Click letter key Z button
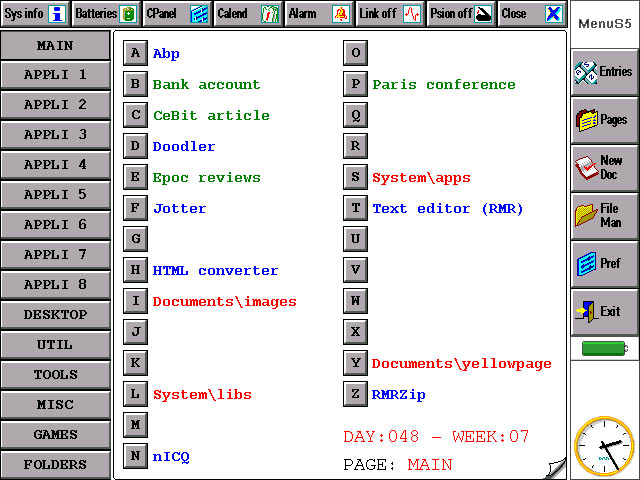Viewport: 640px width, 480px height. click(356, 394)
